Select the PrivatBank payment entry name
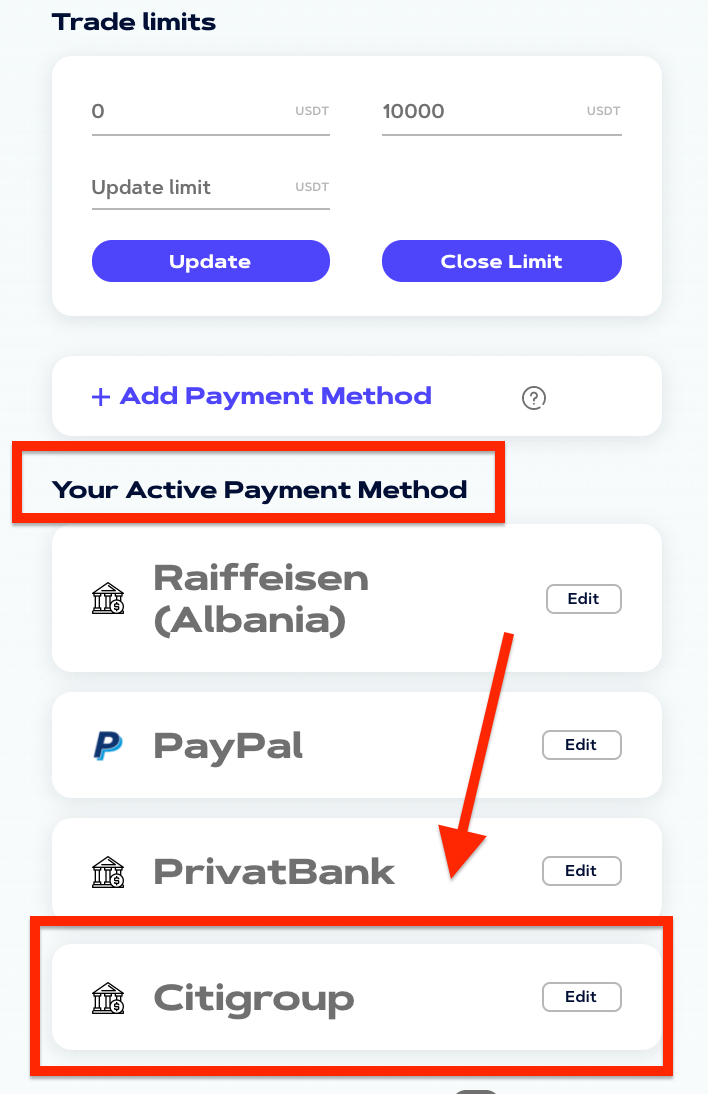Viewport: 708px width, 1094px height. [274, 871]
